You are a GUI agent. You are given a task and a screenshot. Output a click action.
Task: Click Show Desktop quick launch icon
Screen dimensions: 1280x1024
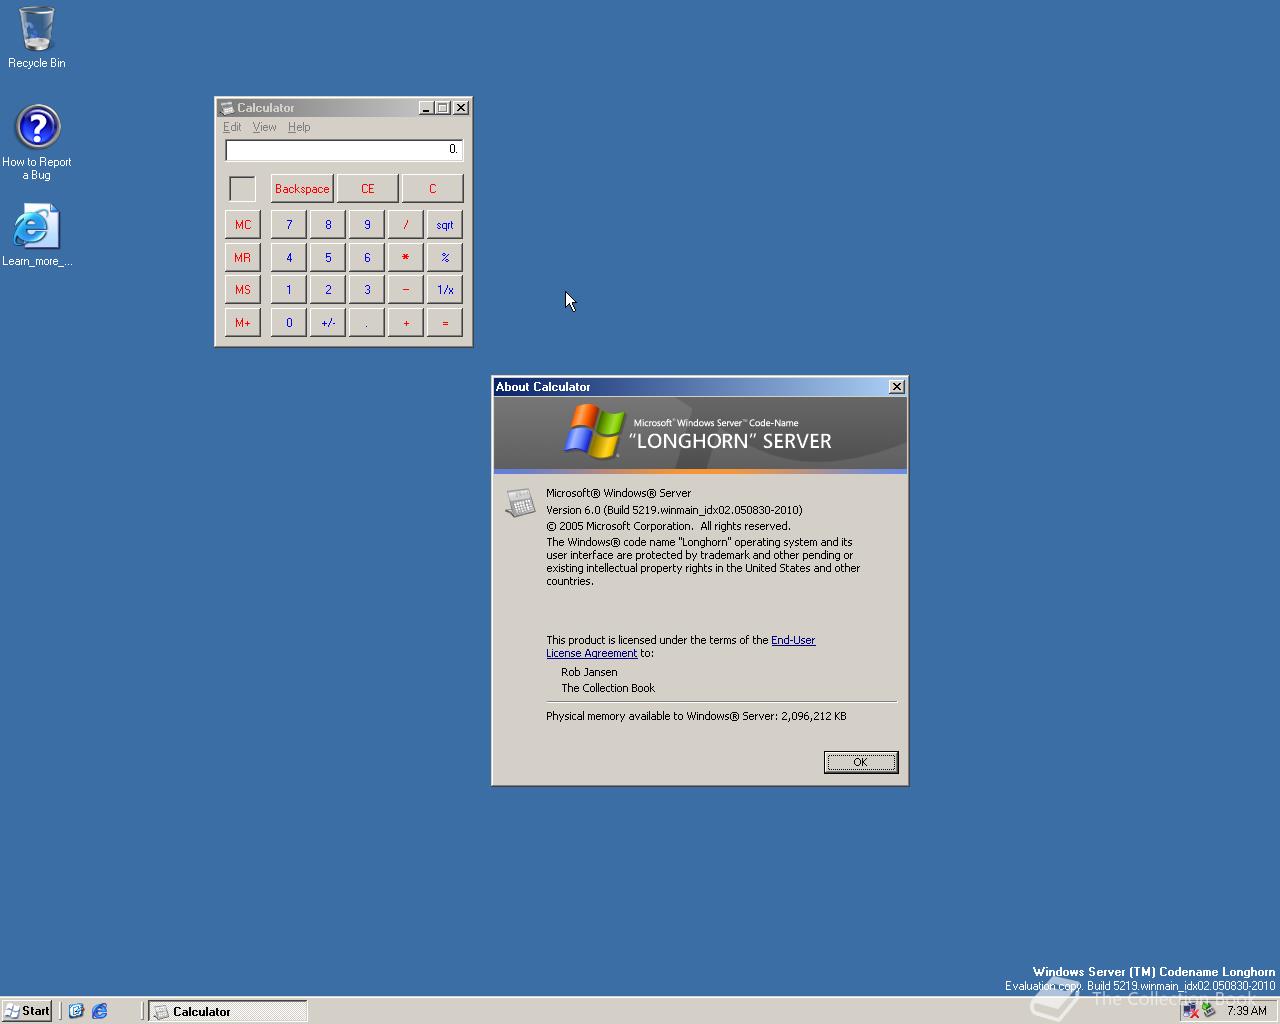click(x=76, y=1011)
